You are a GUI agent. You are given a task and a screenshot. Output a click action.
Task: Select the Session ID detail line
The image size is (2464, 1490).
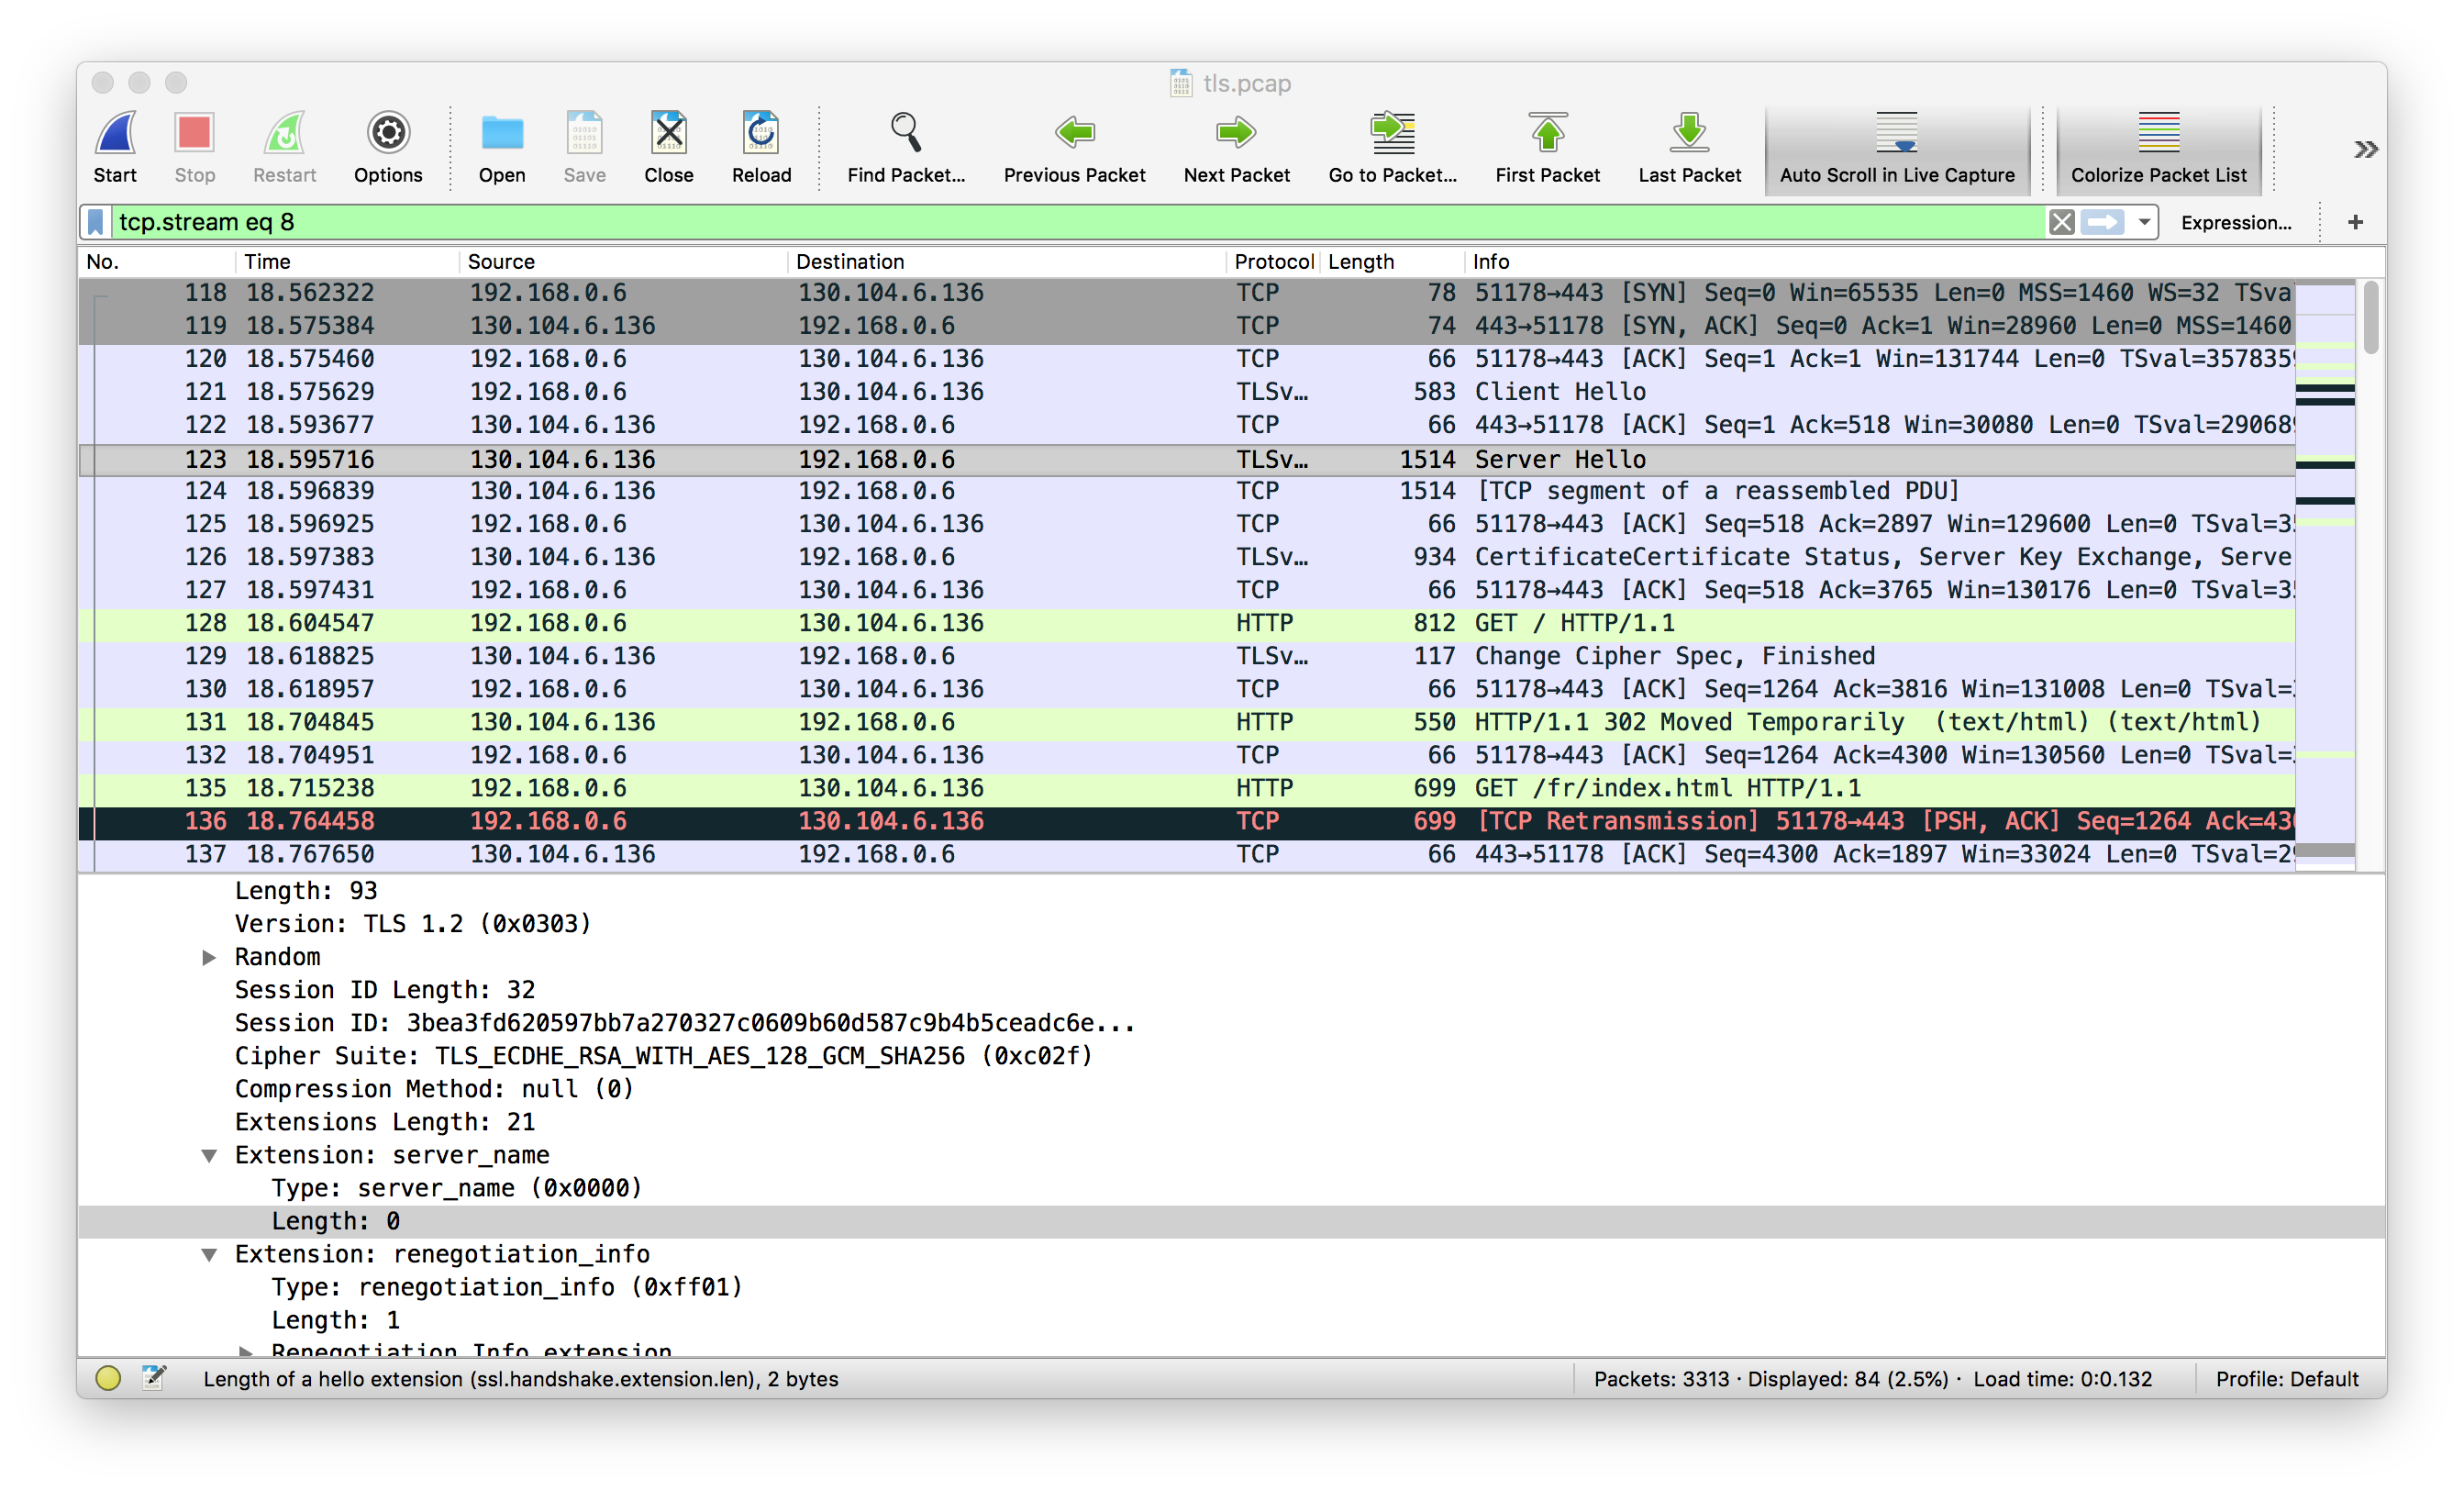pos(684,1023)
